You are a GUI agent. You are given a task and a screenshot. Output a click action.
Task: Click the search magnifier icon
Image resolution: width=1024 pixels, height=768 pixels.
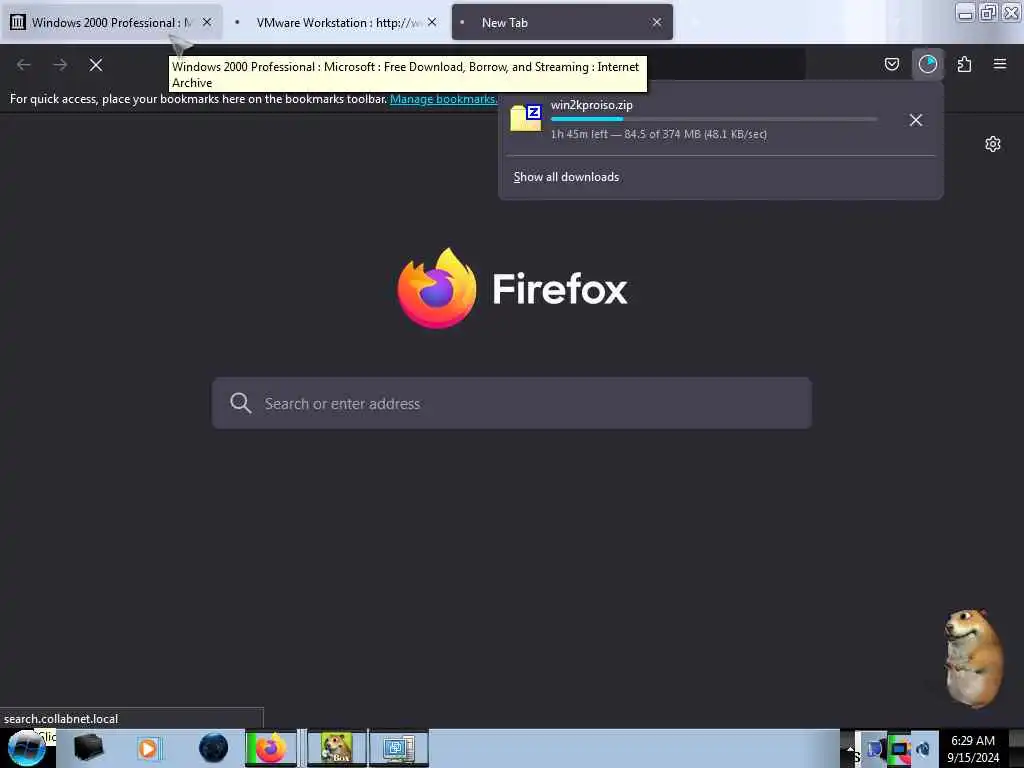coord(240,403)
